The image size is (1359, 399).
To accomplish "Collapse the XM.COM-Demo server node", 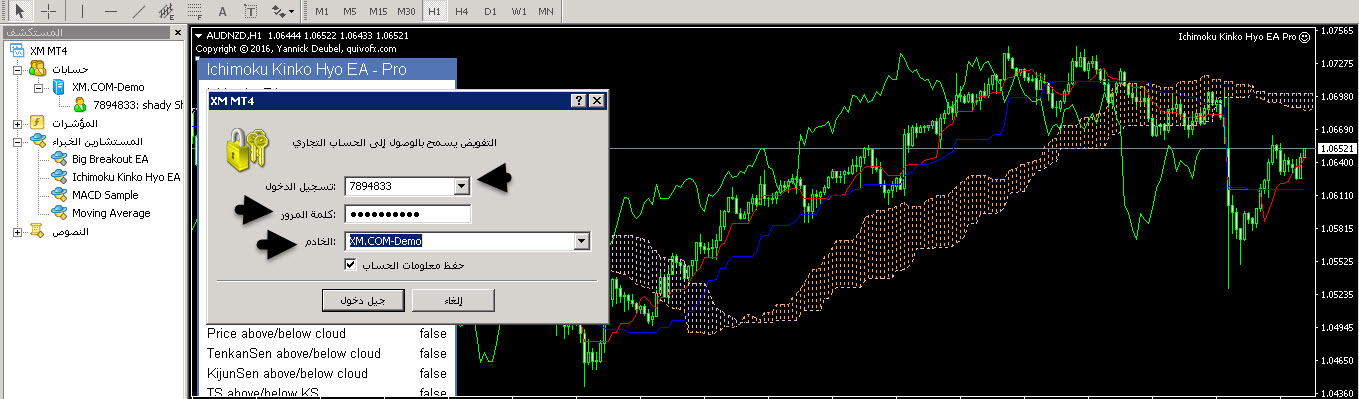I will coord(39,87).
